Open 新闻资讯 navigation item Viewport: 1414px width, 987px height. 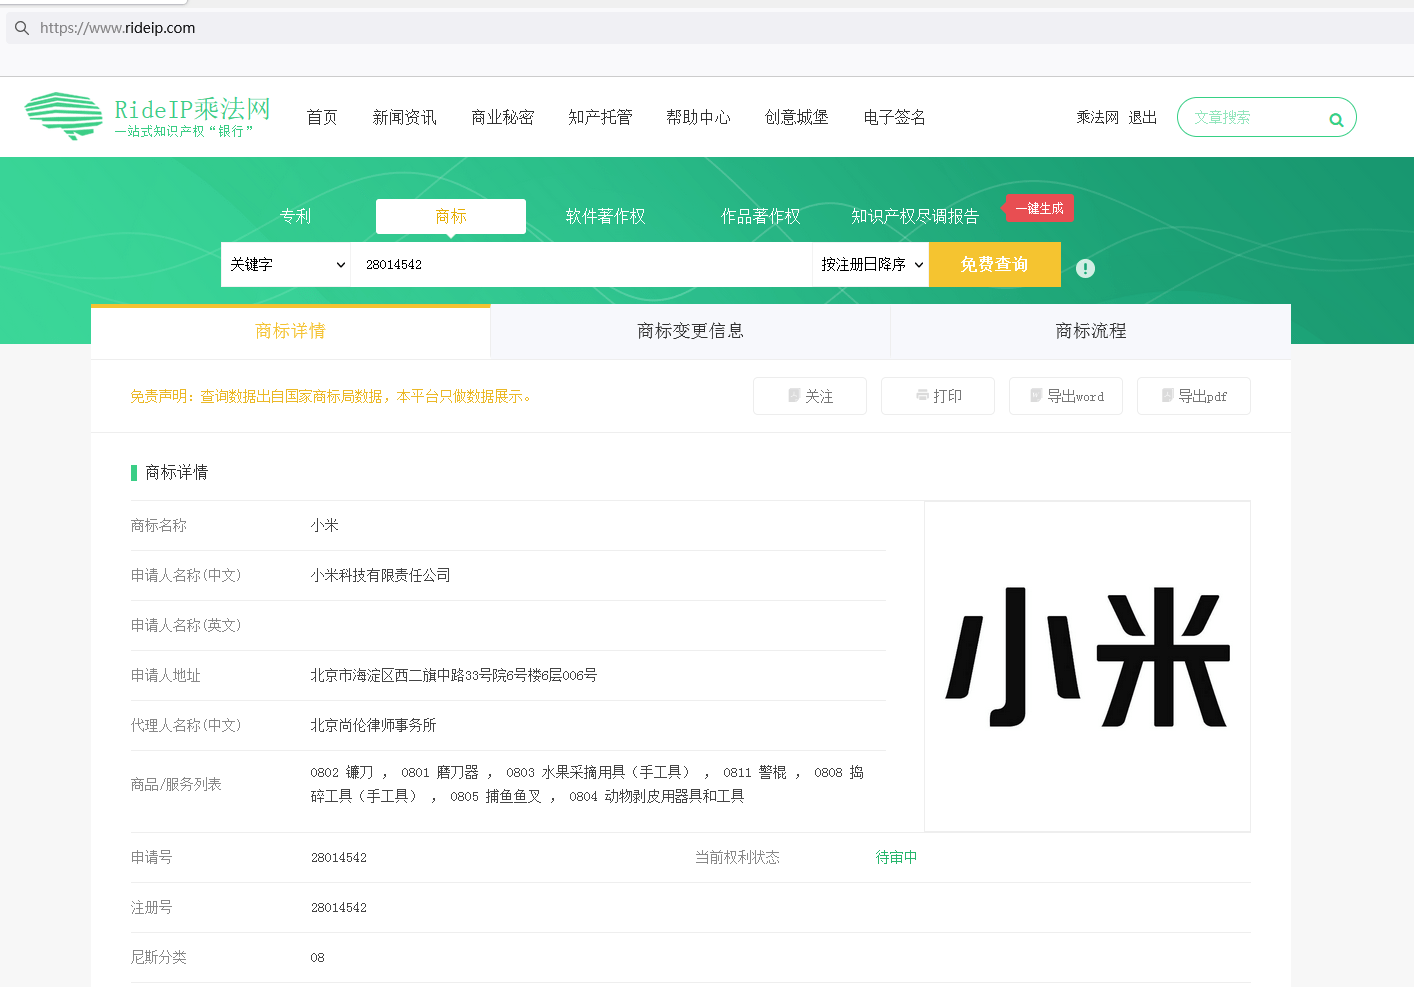click(404, 117)
